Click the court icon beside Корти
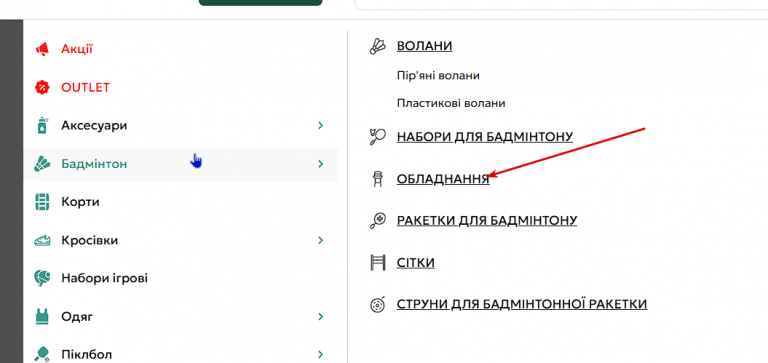Screen dimensions: 768x363 coord(42,202)
